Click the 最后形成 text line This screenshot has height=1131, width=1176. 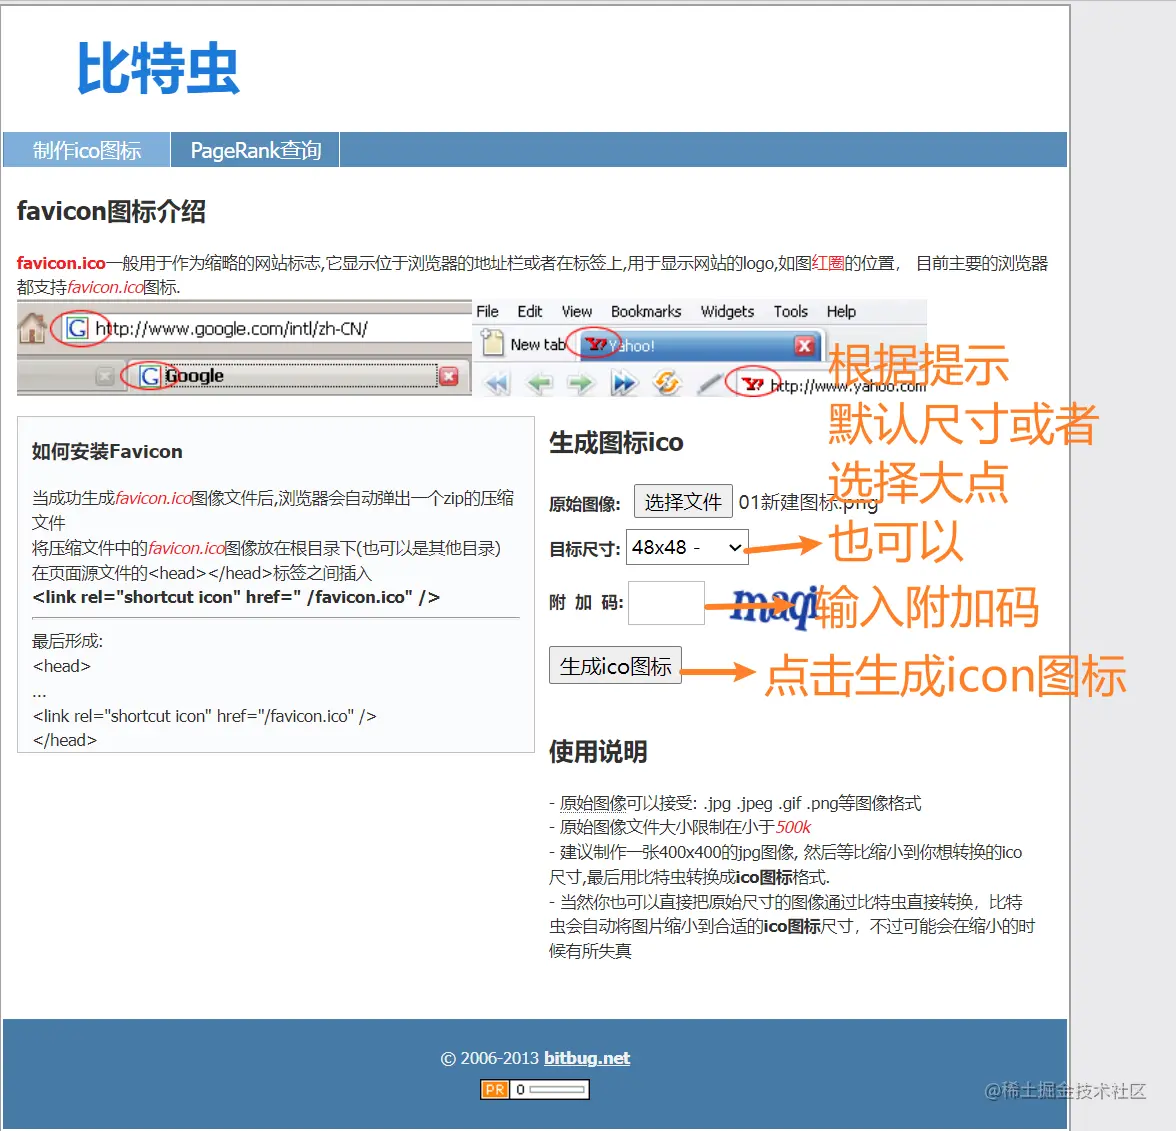point(68,641)
